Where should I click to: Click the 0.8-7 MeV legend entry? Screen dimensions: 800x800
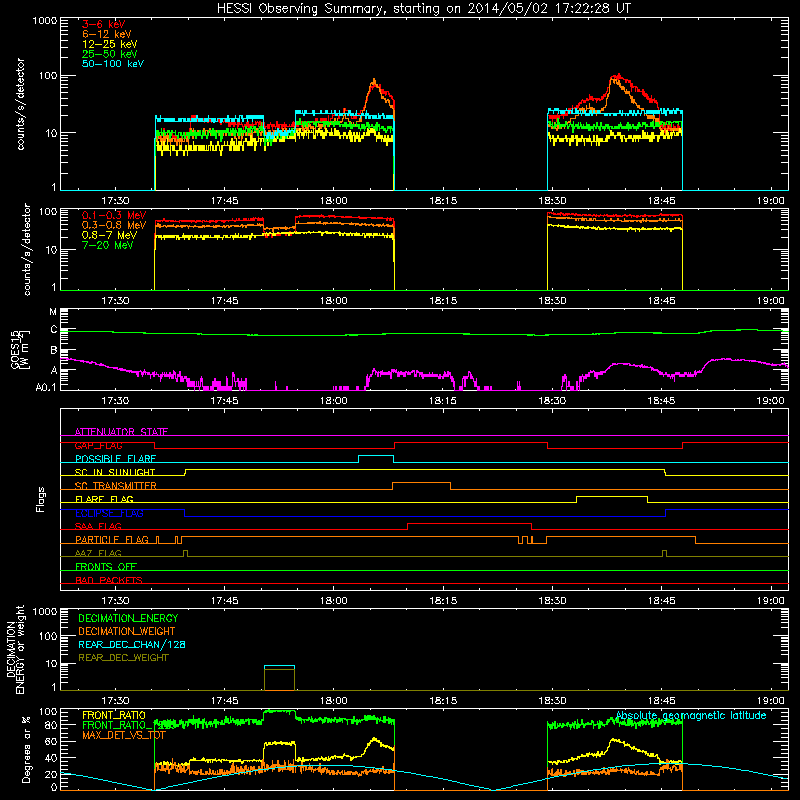click(109, 235)
